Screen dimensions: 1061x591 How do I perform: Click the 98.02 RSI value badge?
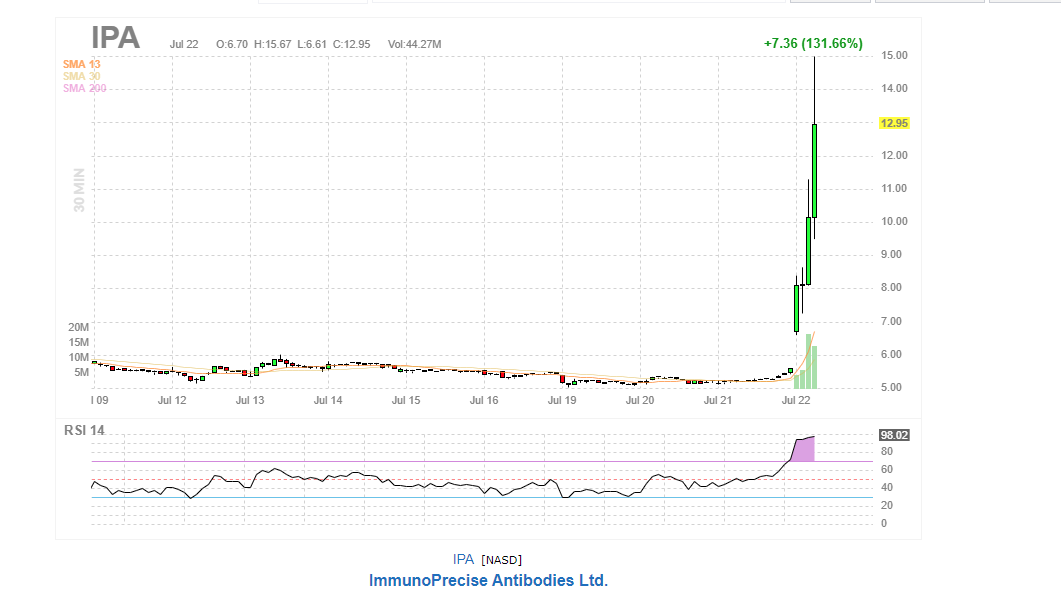pyautogui.click(x=893, y=435)
